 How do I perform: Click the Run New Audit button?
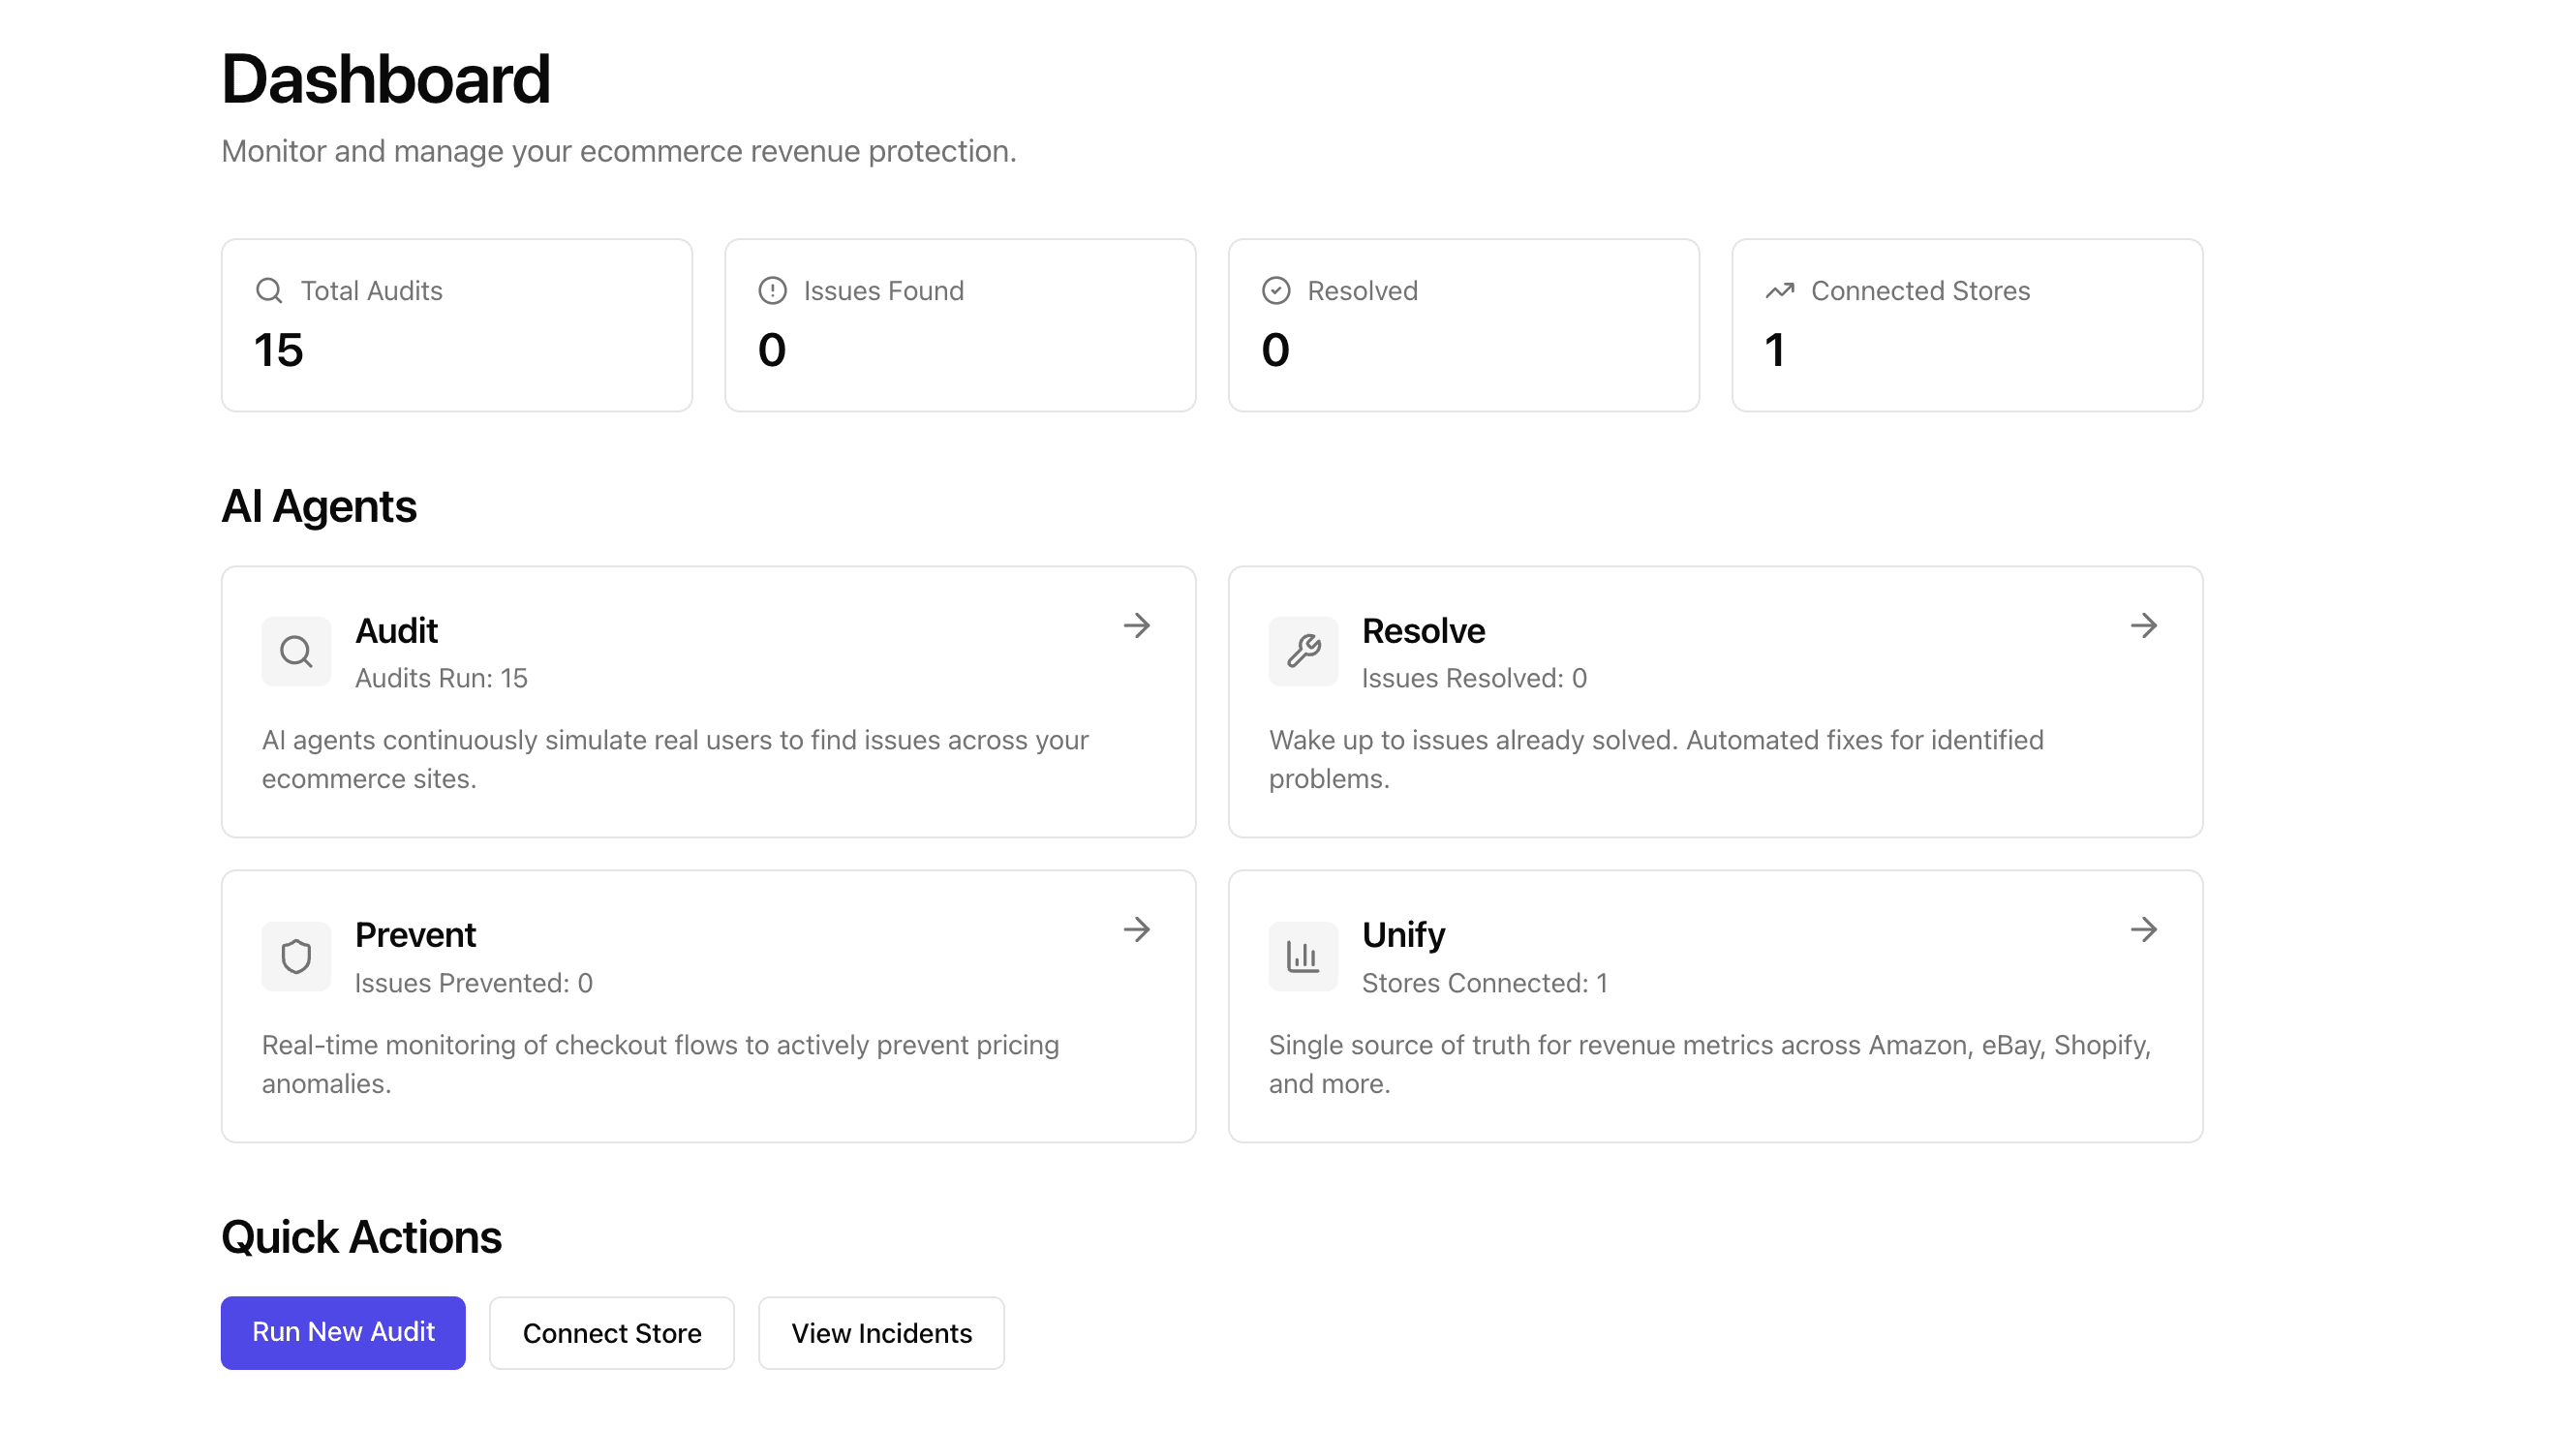(342, 1332)
